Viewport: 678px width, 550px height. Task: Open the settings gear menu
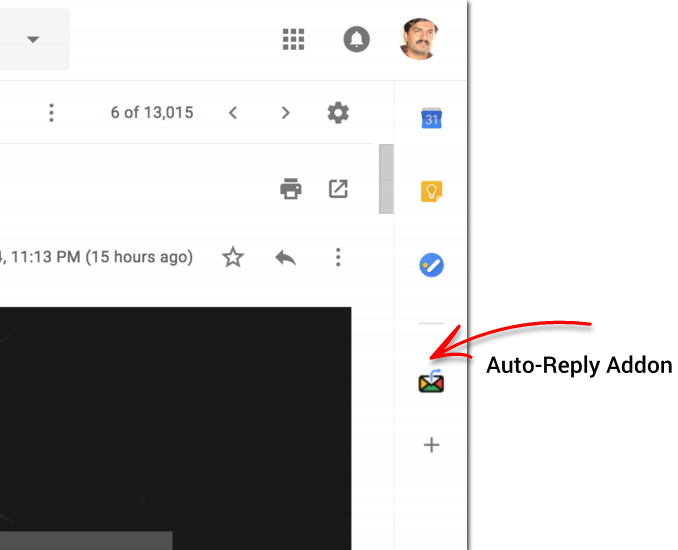[338, 113]
